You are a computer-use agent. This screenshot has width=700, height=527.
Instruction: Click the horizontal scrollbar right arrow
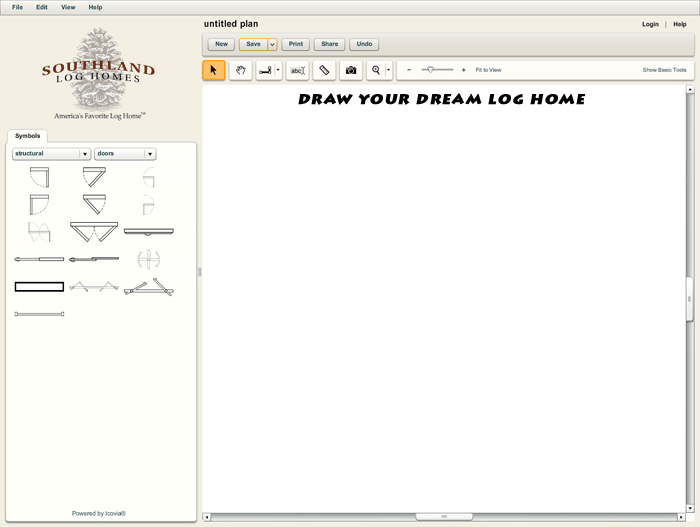[x=681, y=517]
